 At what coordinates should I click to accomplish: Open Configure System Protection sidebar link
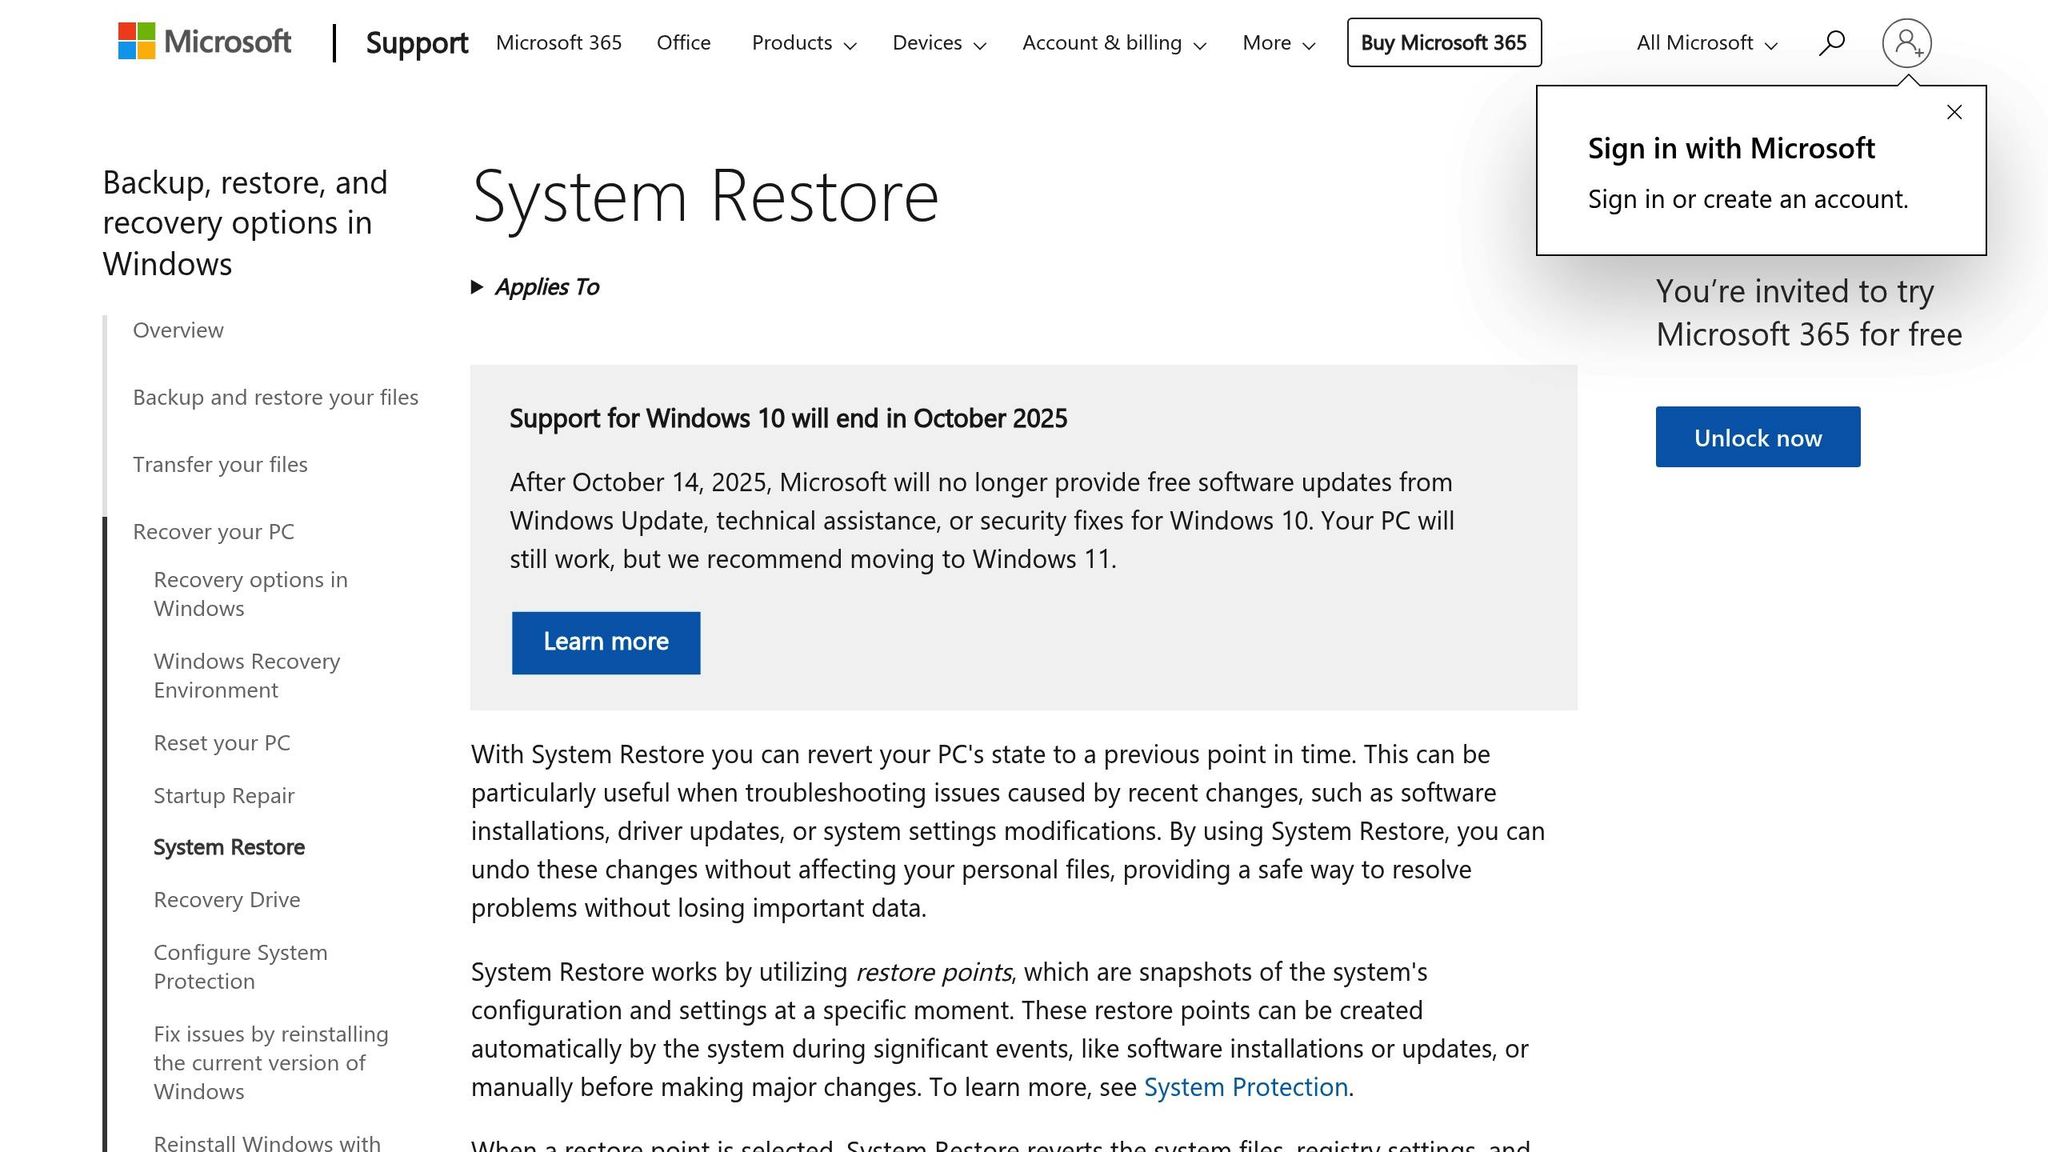click(241, 967)
